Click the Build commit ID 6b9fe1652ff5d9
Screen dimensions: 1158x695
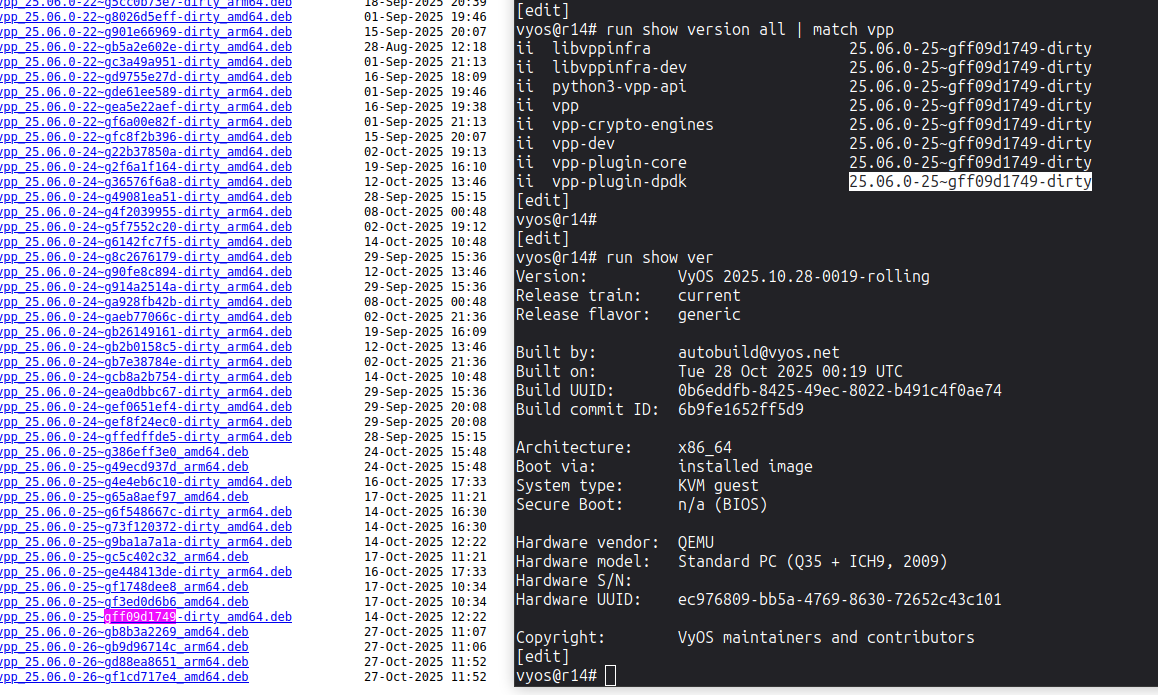click(740, 409)
